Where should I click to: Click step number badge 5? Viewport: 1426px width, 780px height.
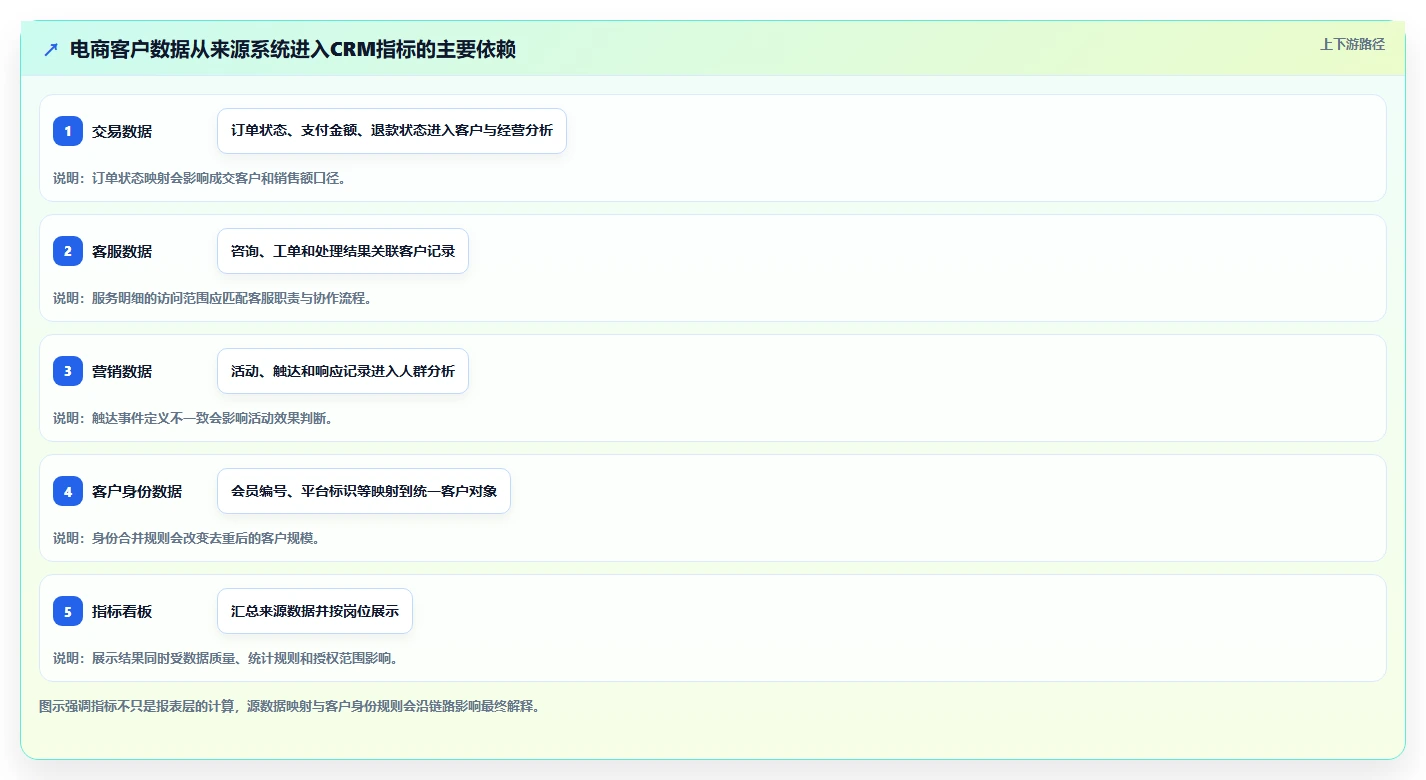[x=68, y=611]
